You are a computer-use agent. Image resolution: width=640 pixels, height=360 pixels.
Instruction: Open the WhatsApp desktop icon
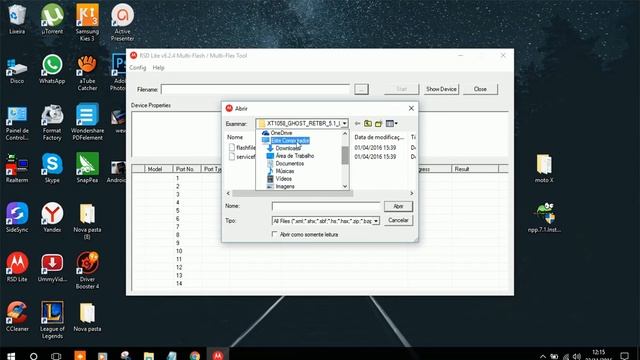(x=52, y=69)
